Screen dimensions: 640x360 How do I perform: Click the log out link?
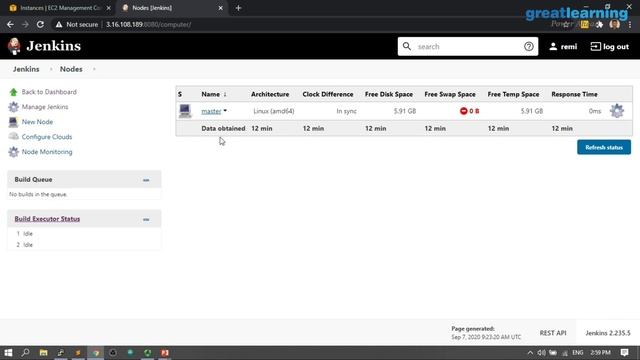point(609,47)
